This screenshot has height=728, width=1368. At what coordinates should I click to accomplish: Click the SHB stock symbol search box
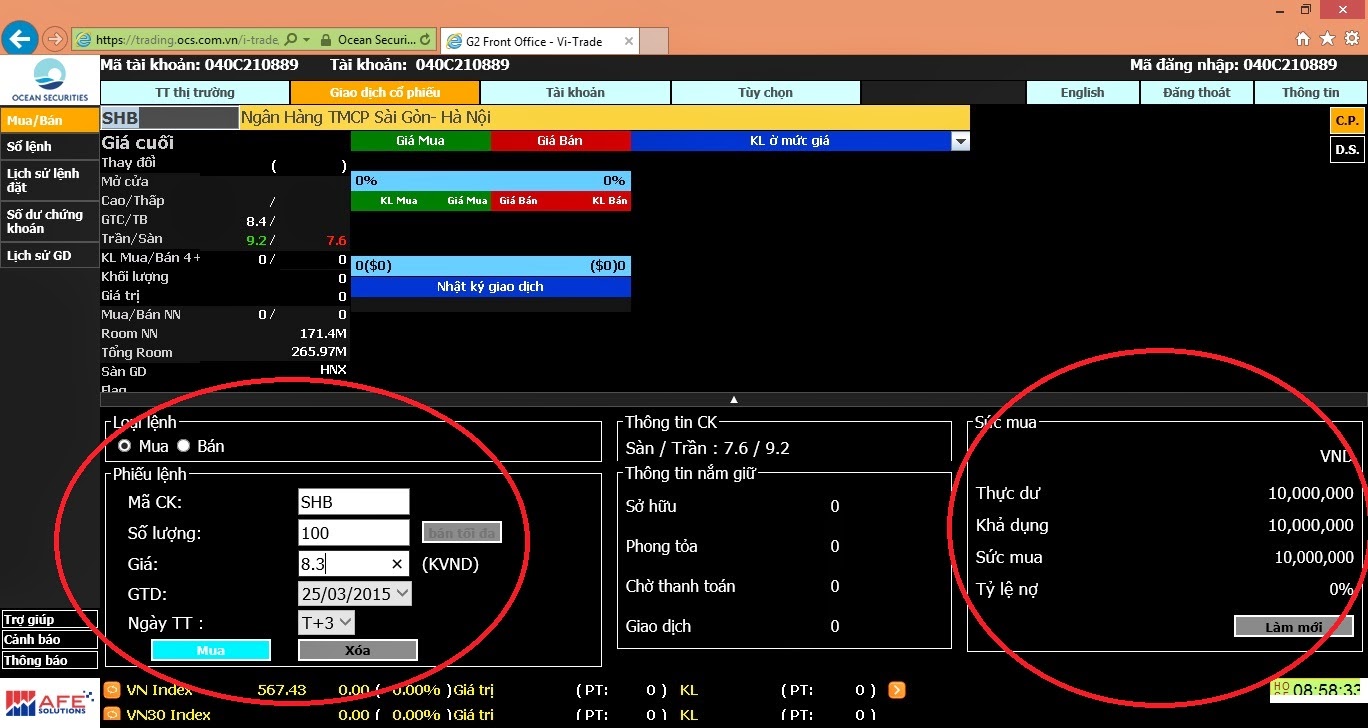tap(170, 118)
